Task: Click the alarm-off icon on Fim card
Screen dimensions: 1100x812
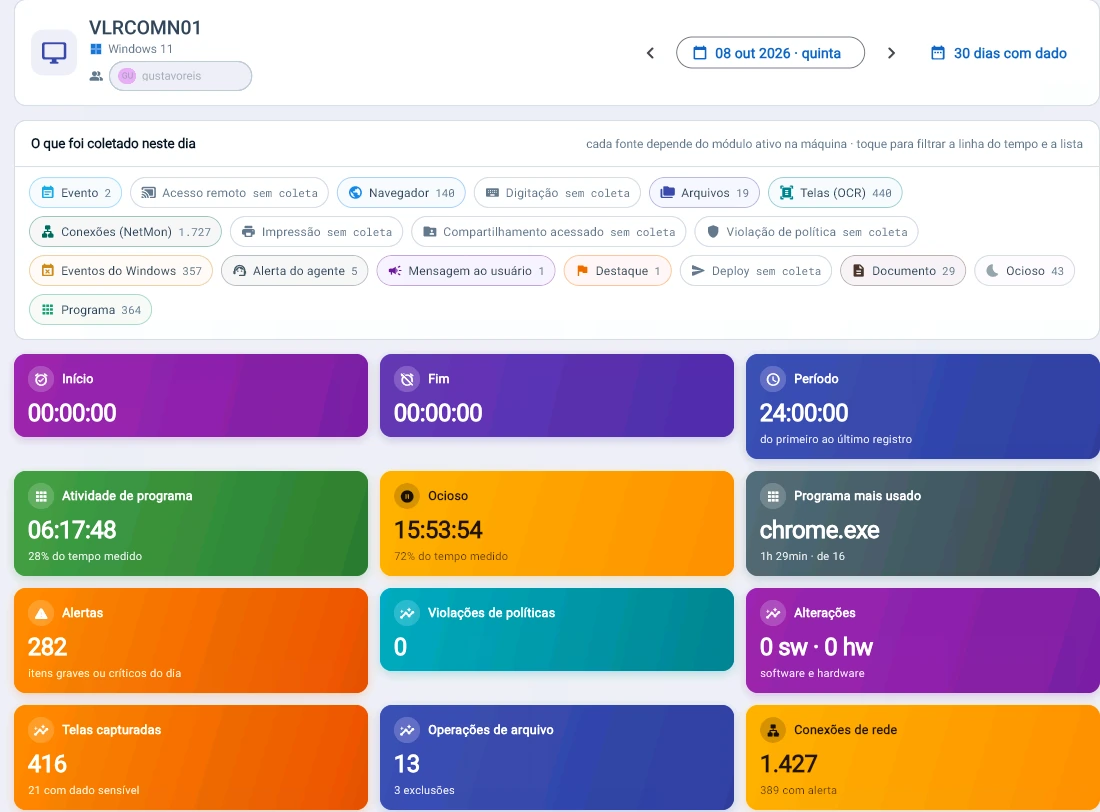Action: (x=407, y=379)
